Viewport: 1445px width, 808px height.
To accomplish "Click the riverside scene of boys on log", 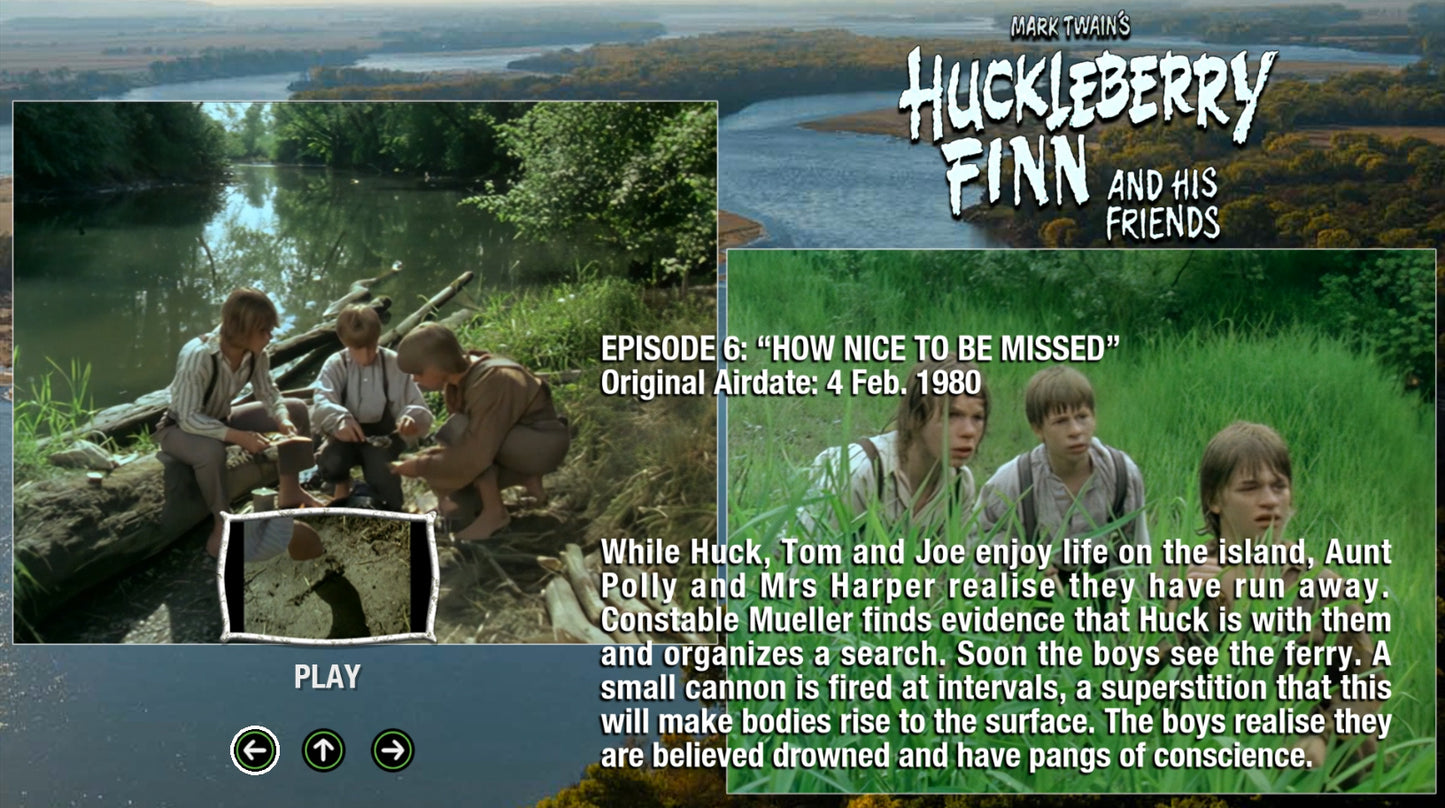I will coord(365,372).
